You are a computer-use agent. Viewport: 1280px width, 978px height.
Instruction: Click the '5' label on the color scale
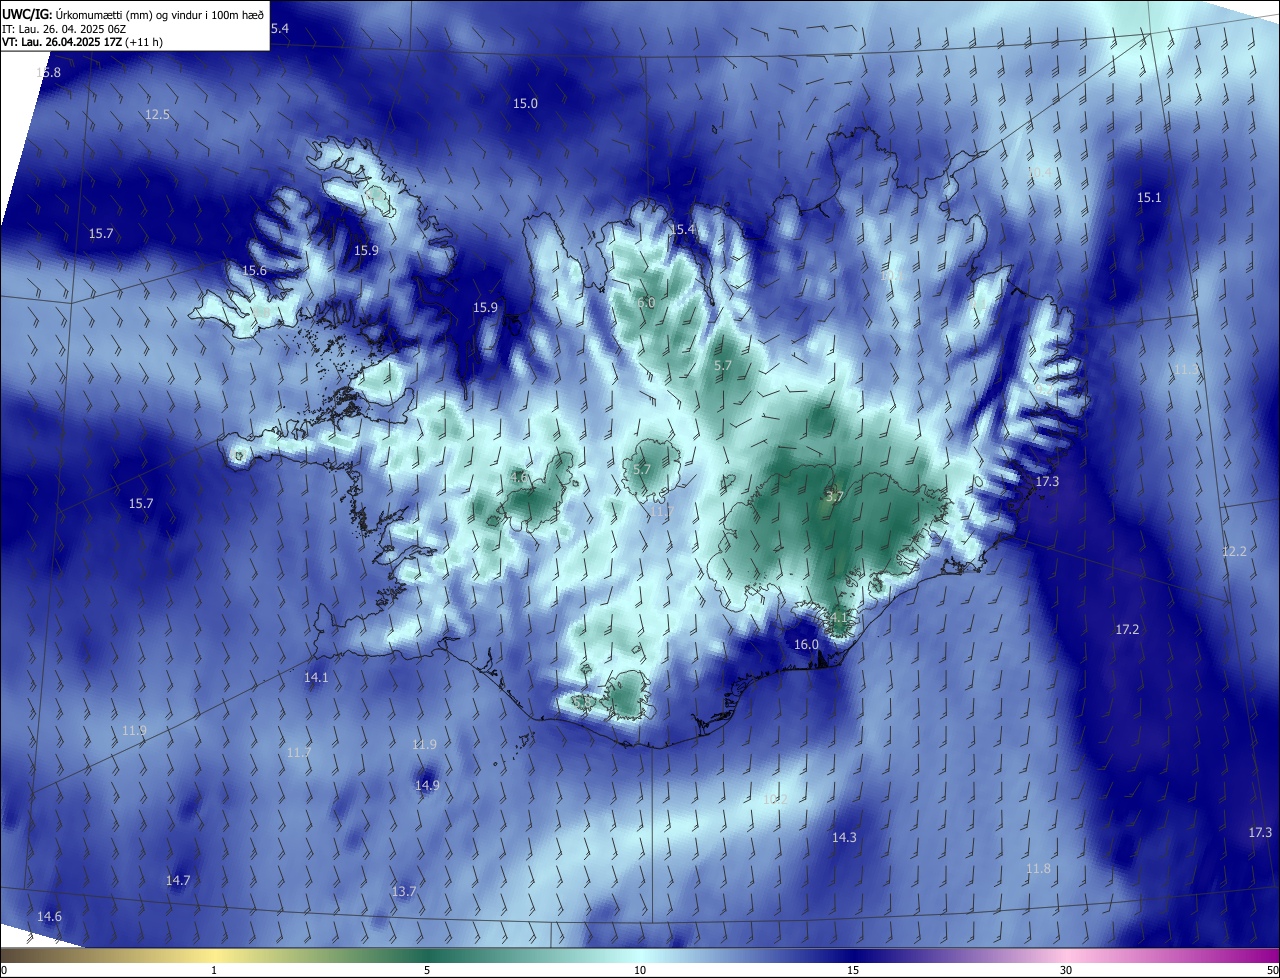(x=427, y=971)
